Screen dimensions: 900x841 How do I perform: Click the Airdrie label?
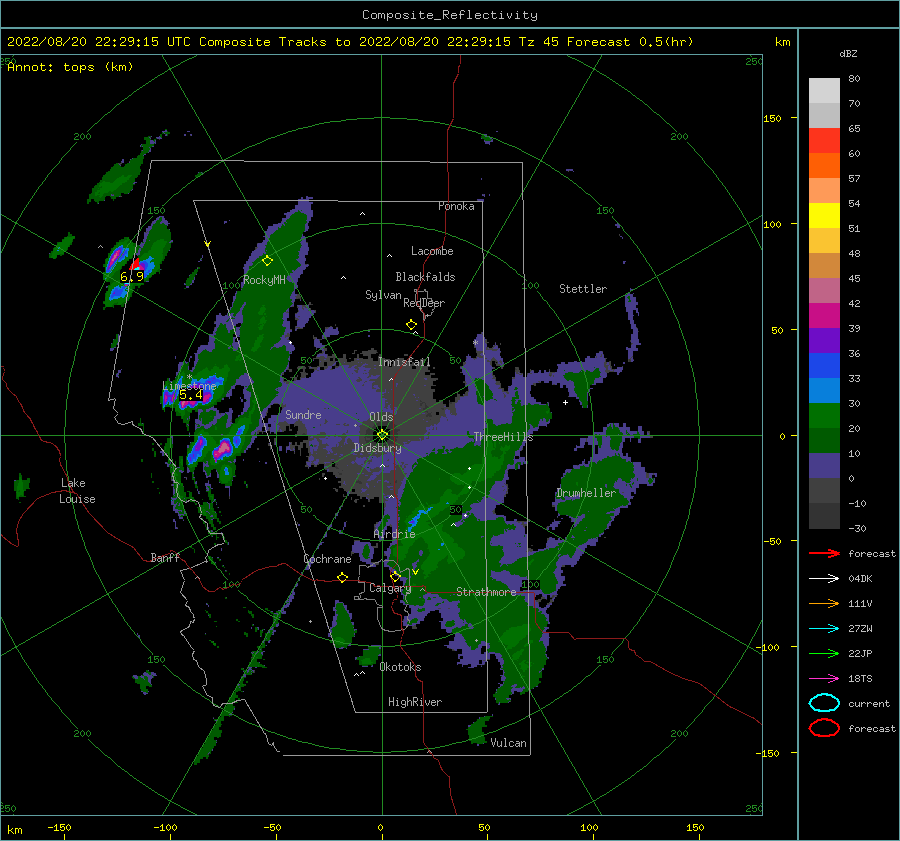tap(394, 534)
